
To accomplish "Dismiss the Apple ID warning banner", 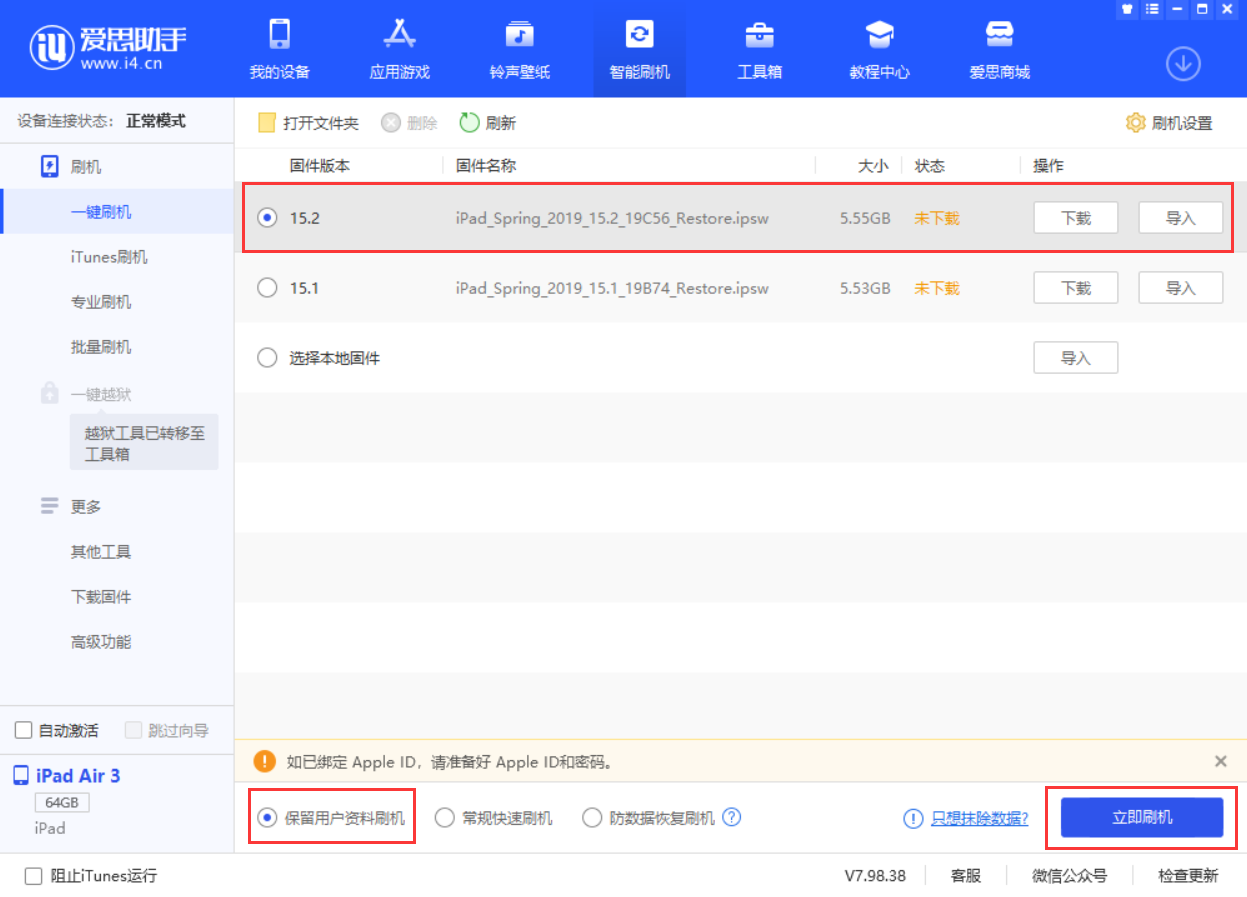I will [1218, 761].
